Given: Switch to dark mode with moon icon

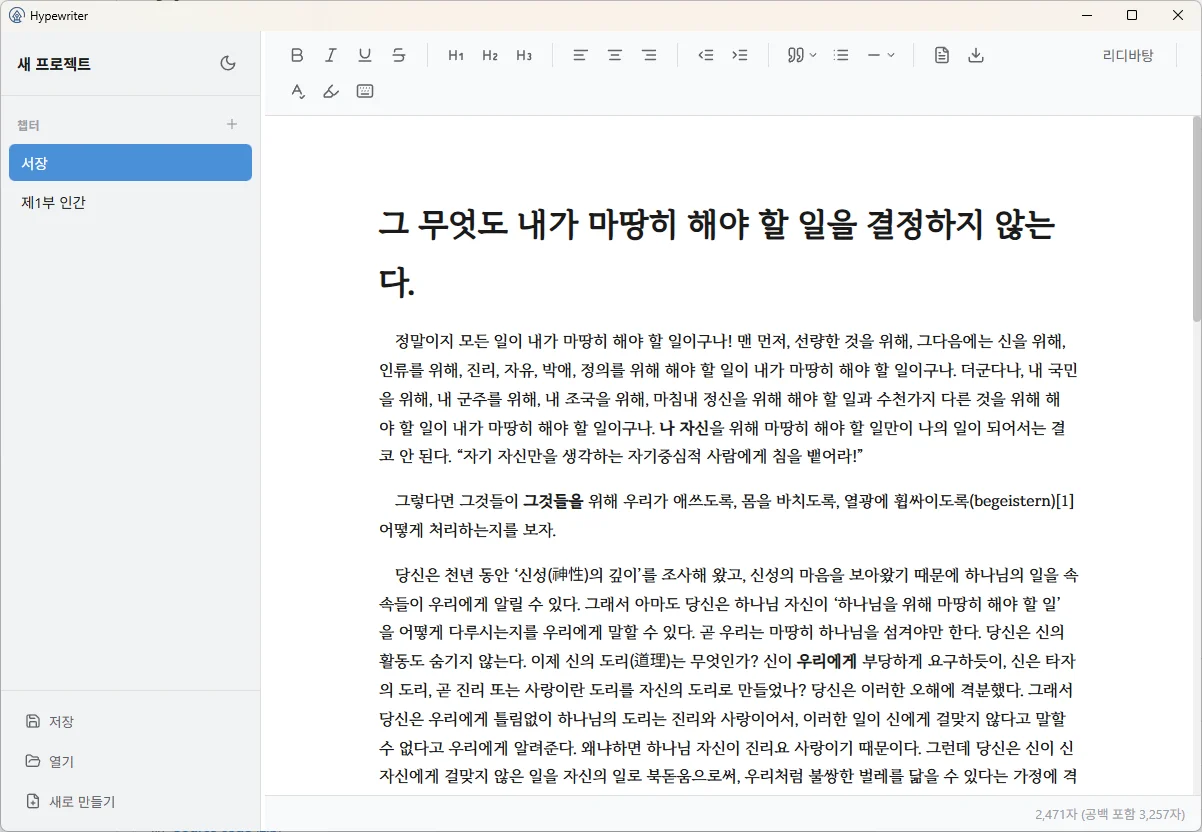Looking at the screenshot, I should 228,64.
